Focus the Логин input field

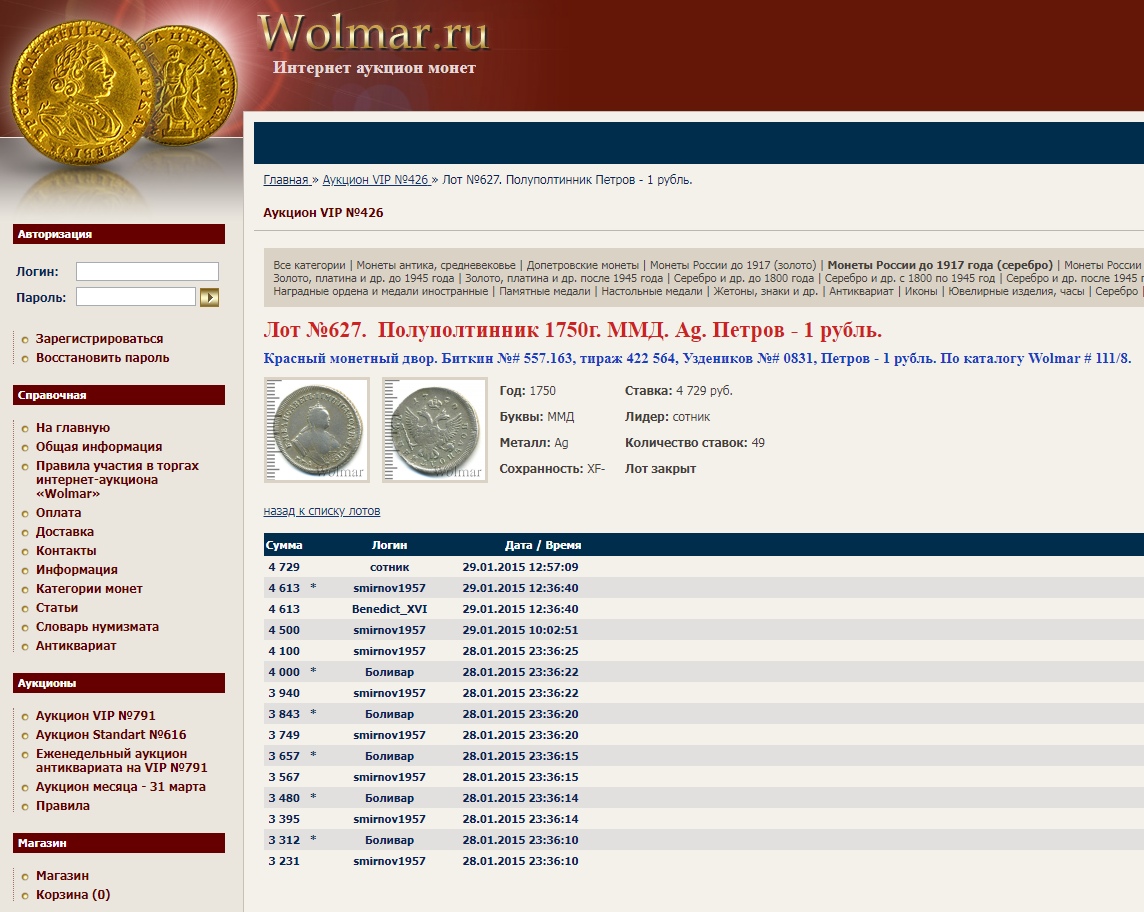coord(147,271)
